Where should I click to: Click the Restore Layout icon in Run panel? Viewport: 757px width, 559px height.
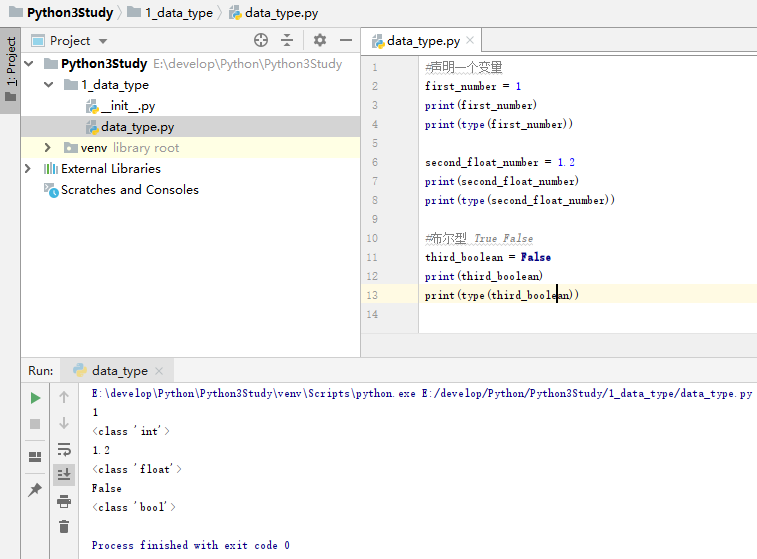pyautogui.click(x=35, y=457)
